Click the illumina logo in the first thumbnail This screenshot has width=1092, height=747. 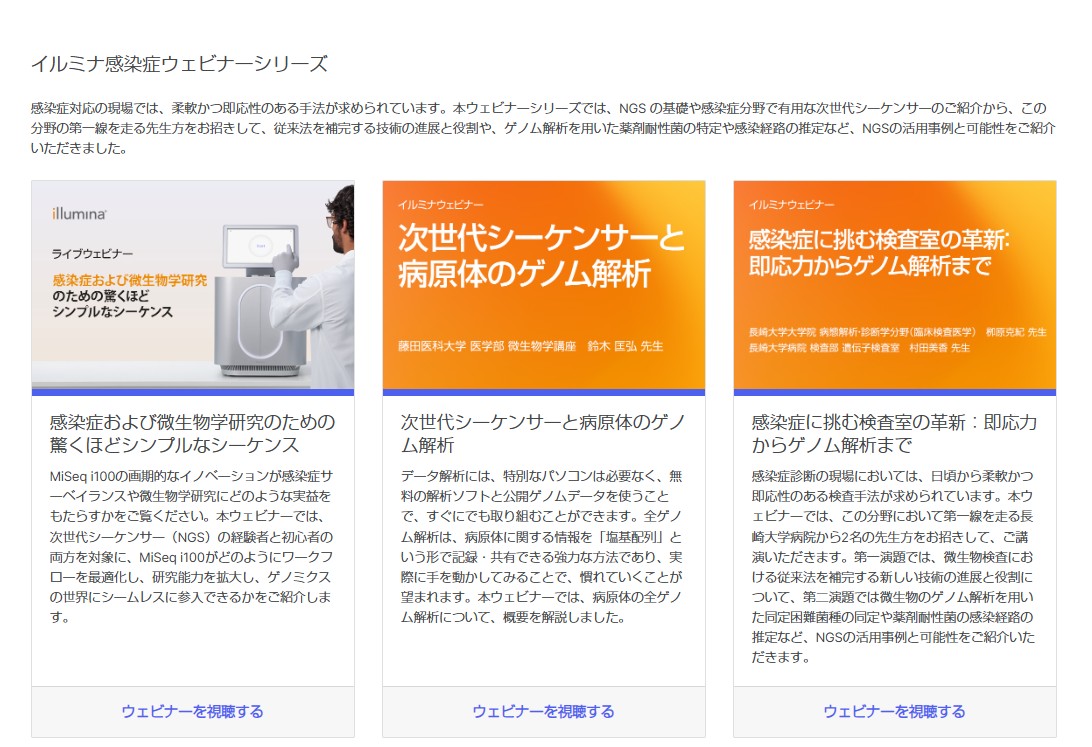79,214
